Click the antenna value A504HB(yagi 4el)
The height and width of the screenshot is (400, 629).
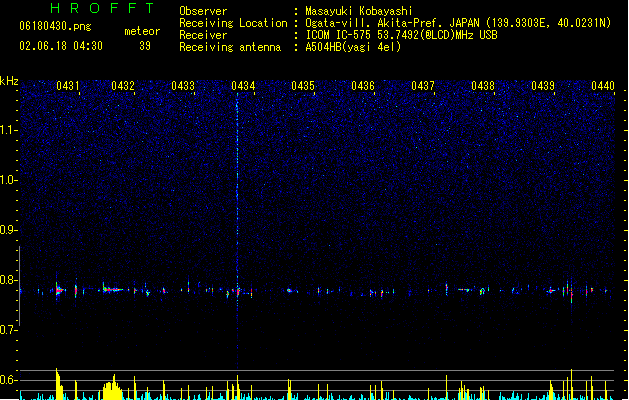point(353,47)
